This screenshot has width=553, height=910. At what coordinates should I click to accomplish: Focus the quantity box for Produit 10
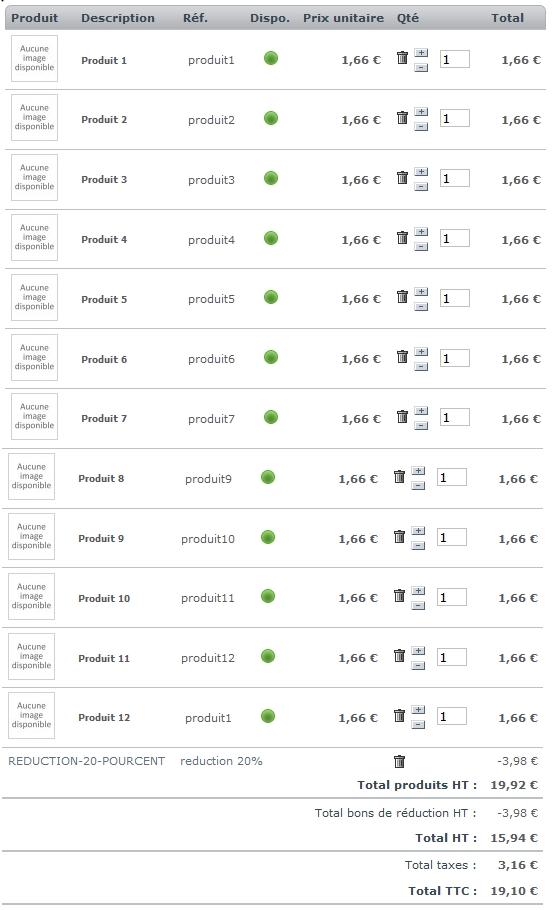click(x=451, y=597)
